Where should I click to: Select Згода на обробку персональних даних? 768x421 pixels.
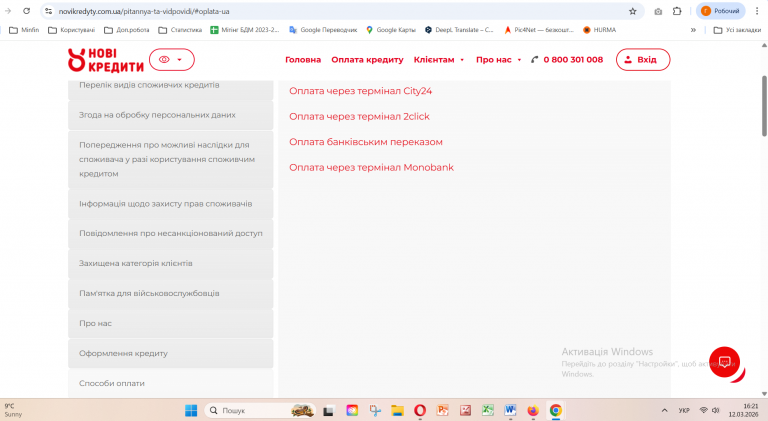(x=170, y=115)
